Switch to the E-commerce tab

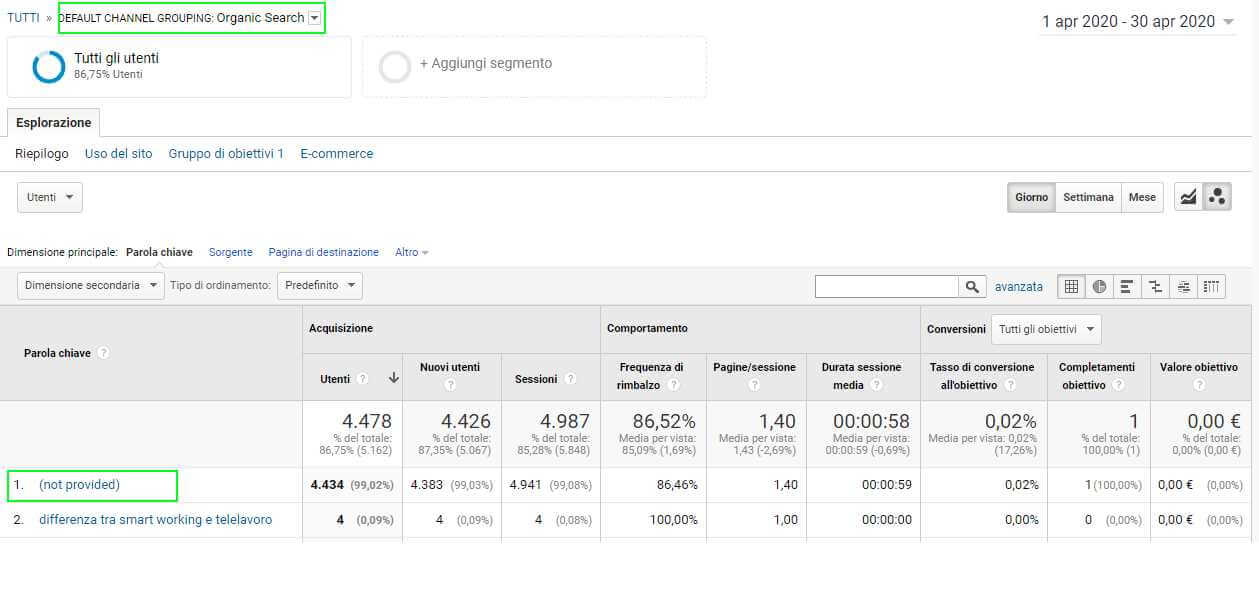336,154
